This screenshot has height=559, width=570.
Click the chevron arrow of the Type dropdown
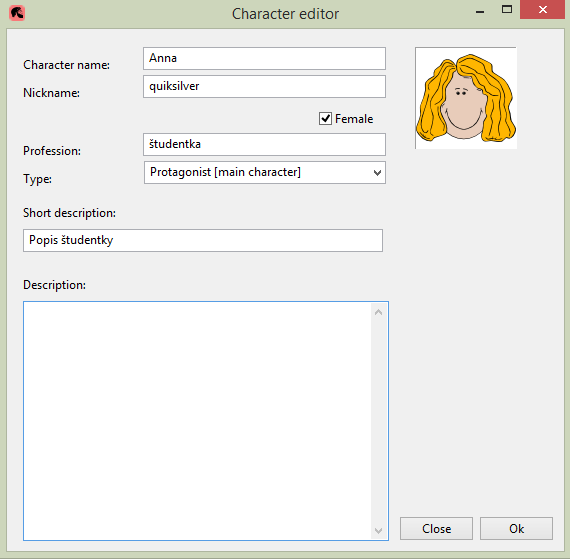(x=377, y=173)
